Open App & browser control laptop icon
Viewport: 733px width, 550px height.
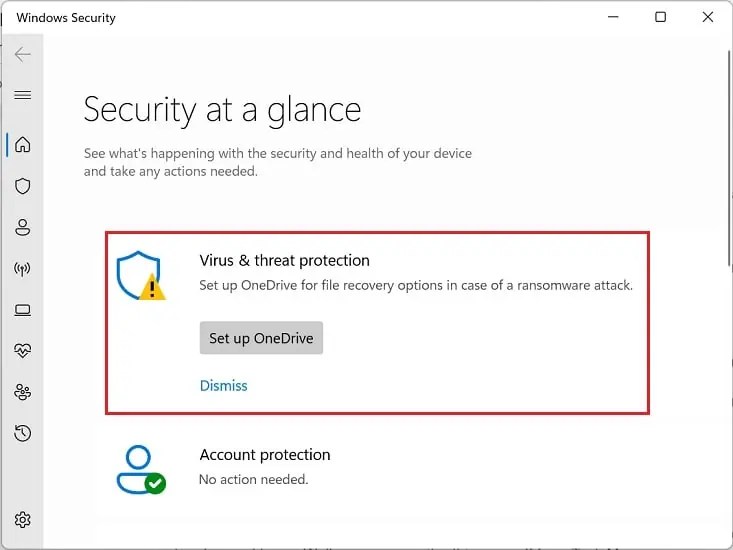[22, 310]
